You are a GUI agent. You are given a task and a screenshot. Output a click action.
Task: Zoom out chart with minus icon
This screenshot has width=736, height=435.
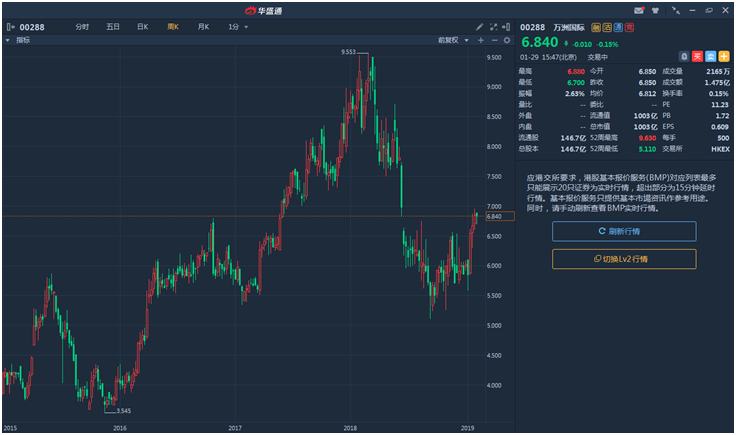point(494,40)
